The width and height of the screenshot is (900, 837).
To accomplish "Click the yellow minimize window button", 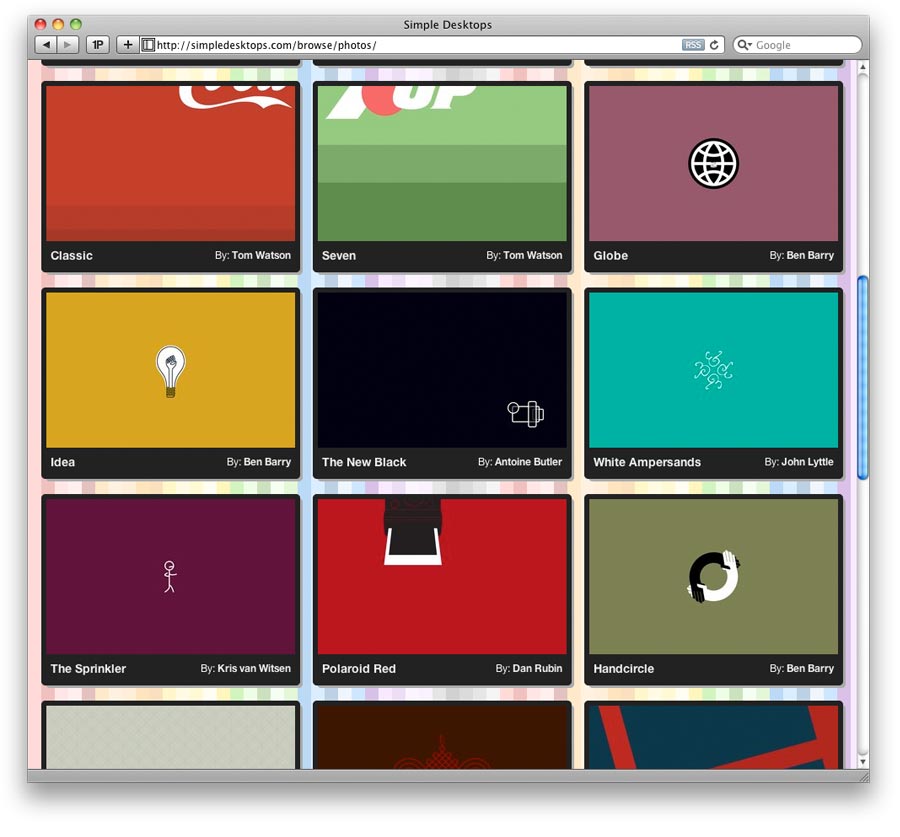I will click(58, 24).
